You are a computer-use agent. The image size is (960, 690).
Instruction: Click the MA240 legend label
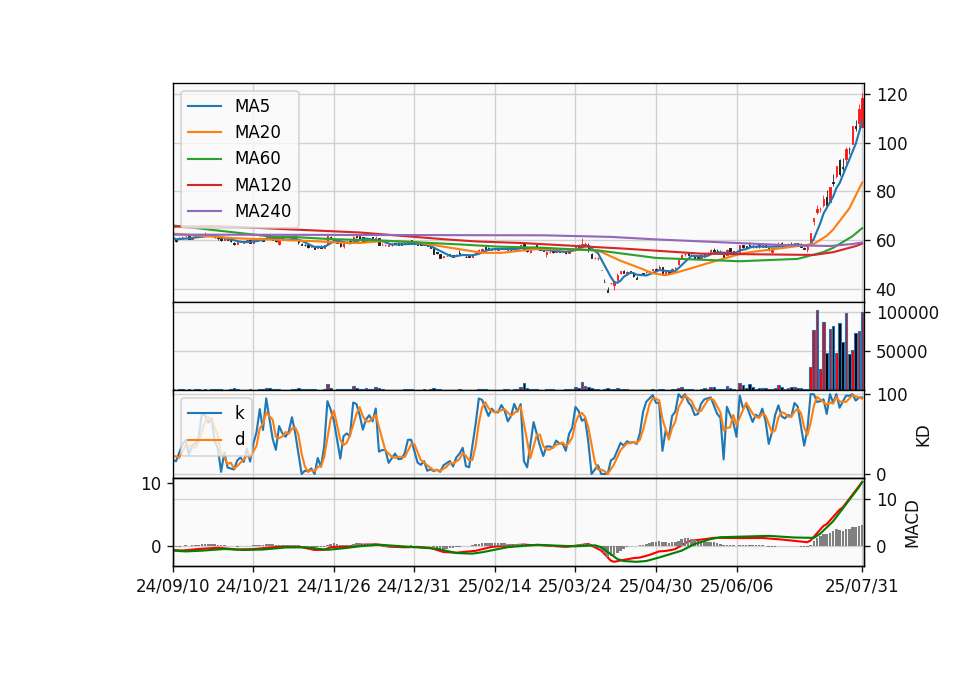coord(263,211)
